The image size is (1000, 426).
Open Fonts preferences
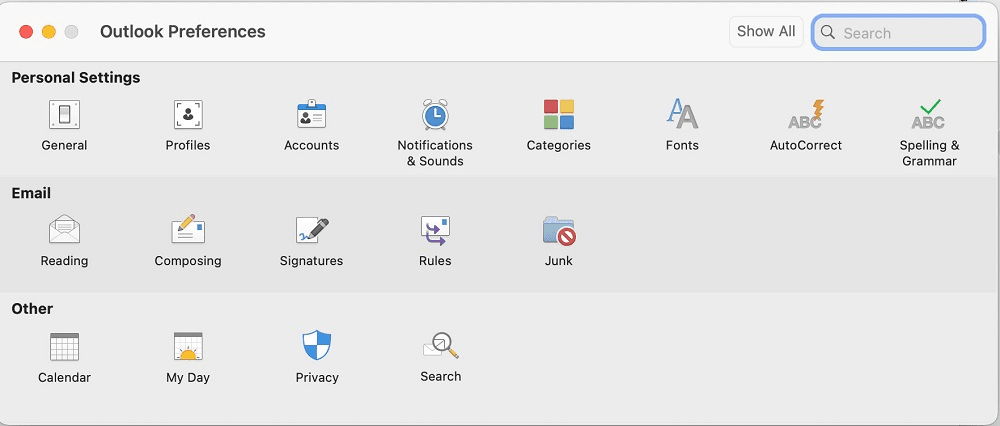[682, 116]
